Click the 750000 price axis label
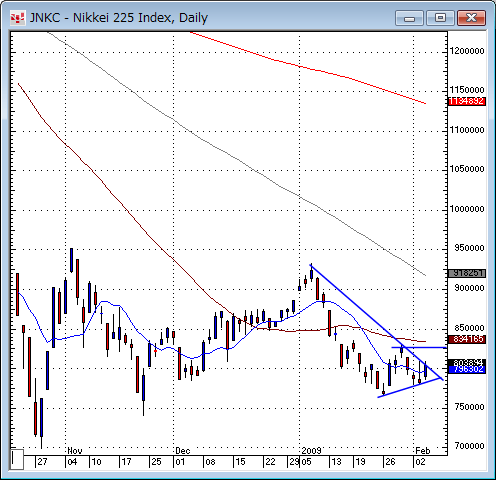Image resolution: width=496 pixels, height=480 pixels. pyautogui.click(x=469, y=407)
